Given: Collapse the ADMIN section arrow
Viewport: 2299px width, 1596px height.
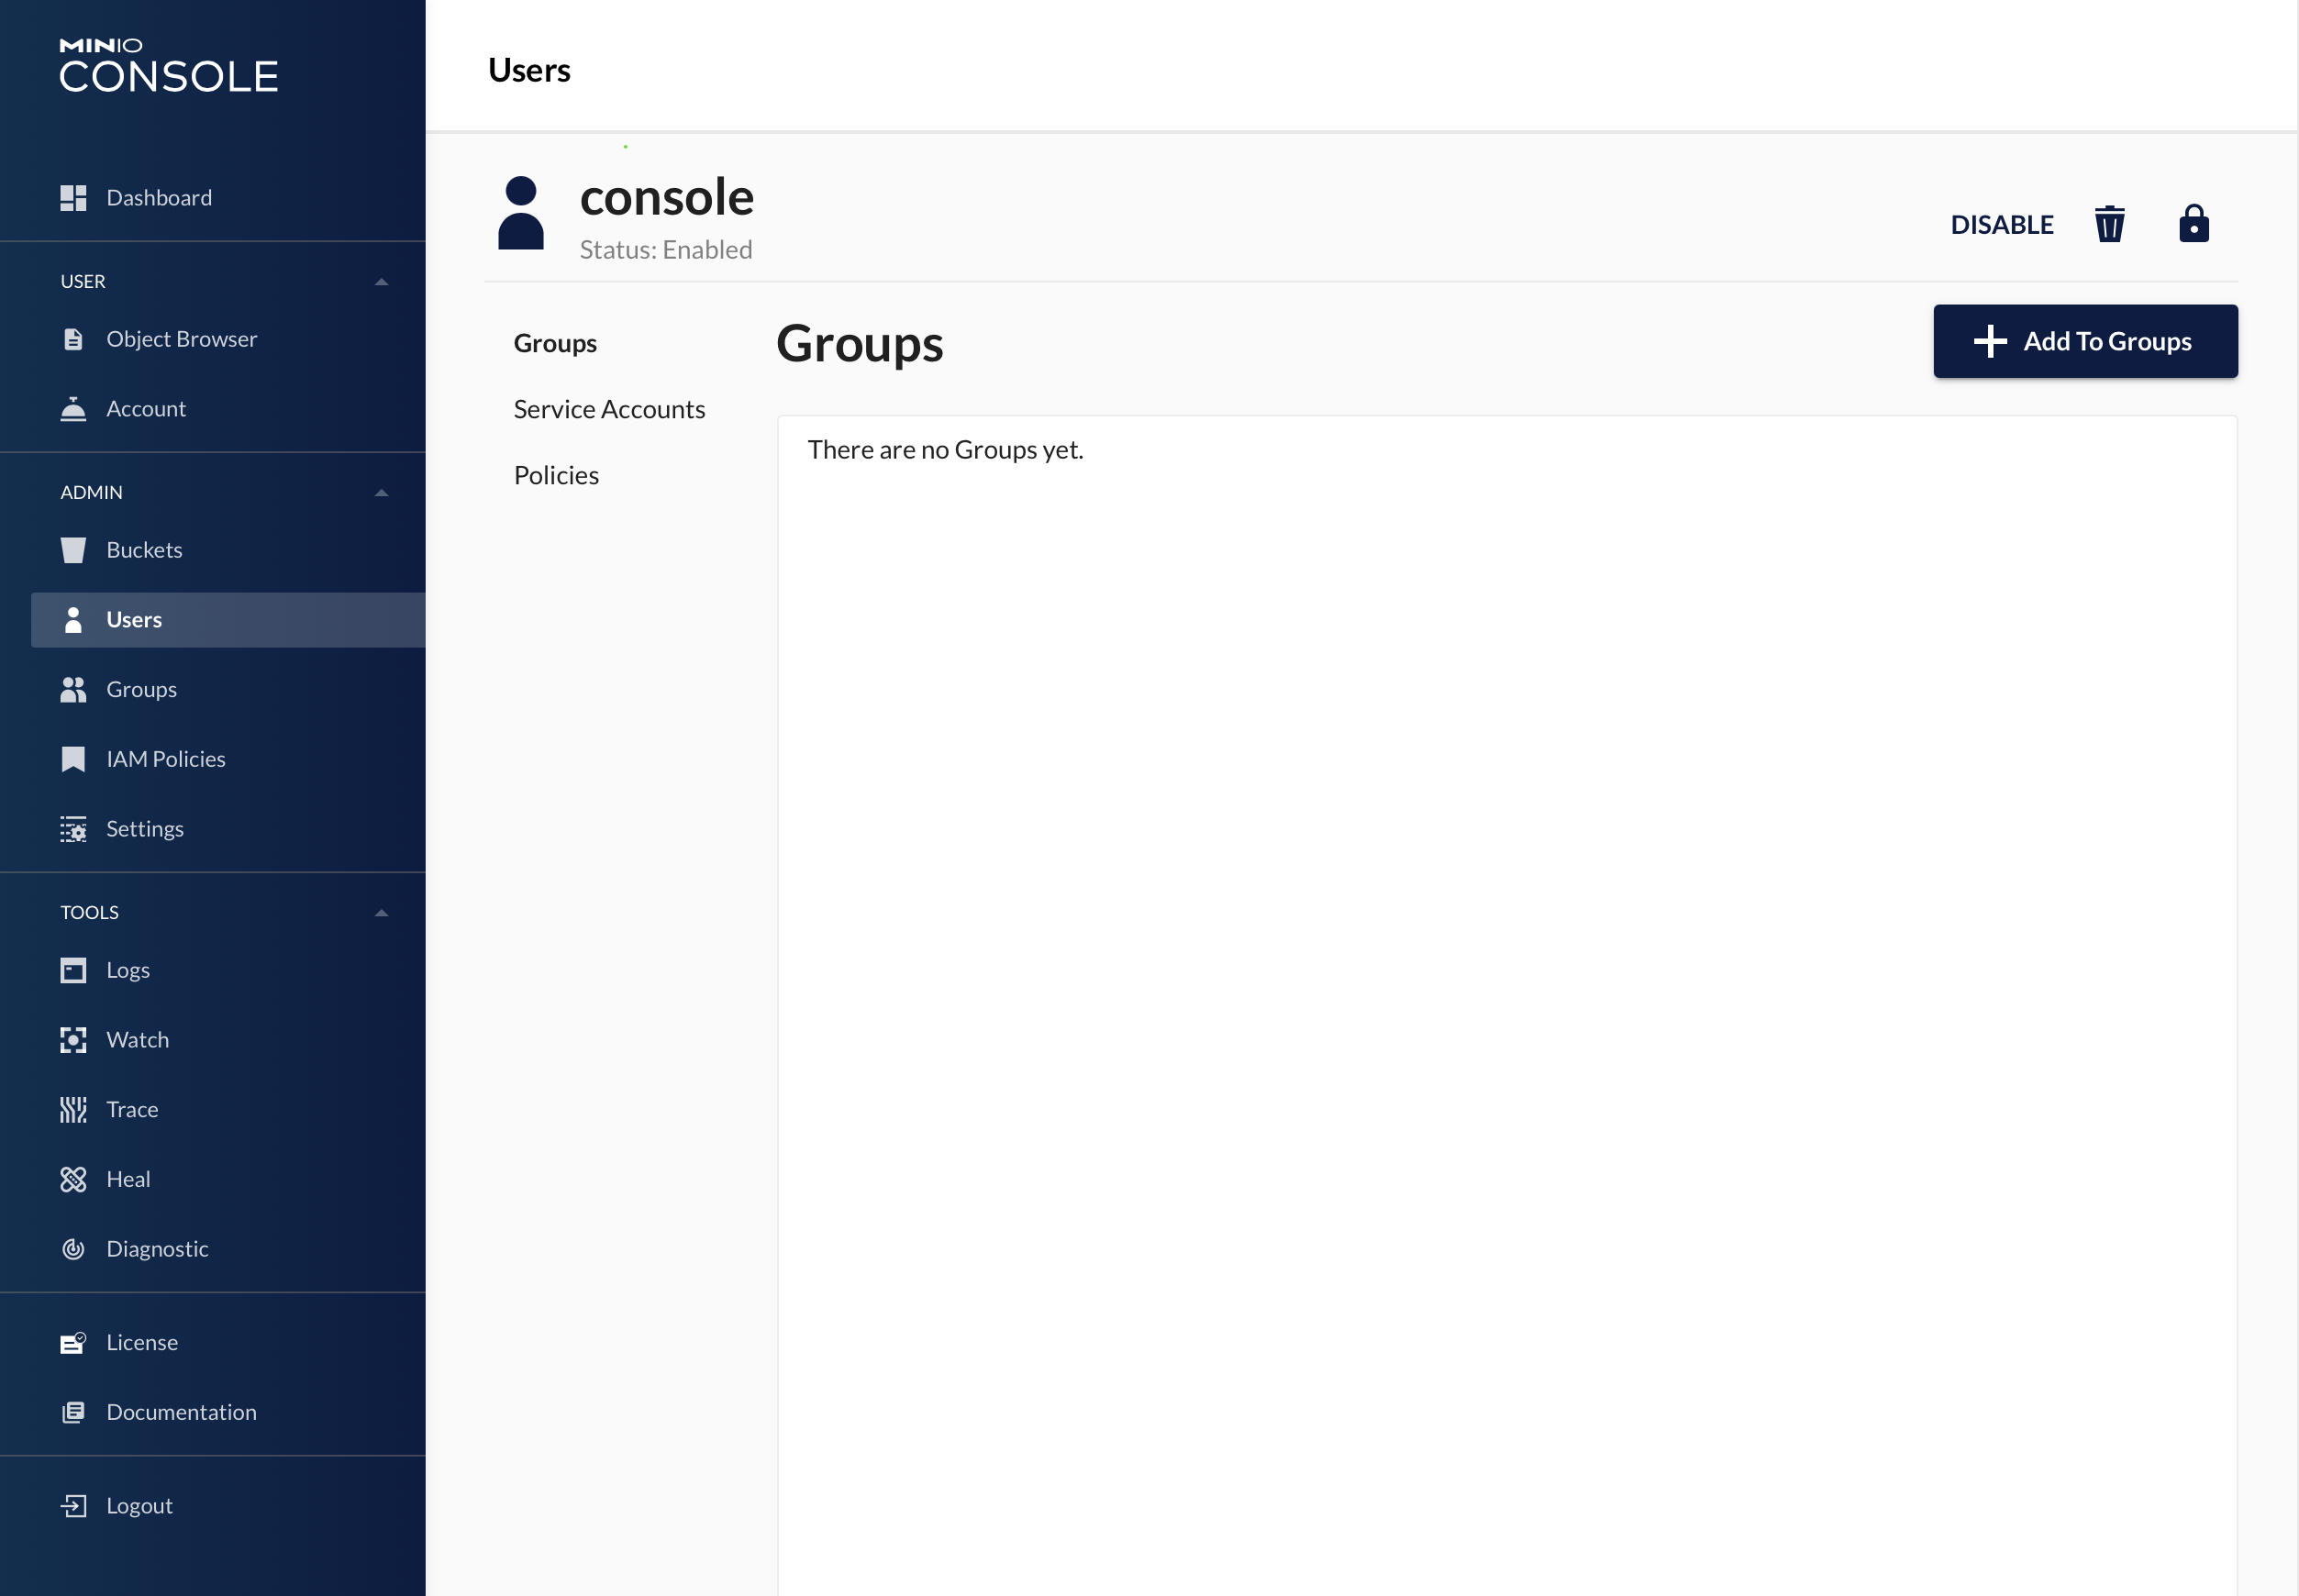Looking at the screenshot, I should point(381,493).
